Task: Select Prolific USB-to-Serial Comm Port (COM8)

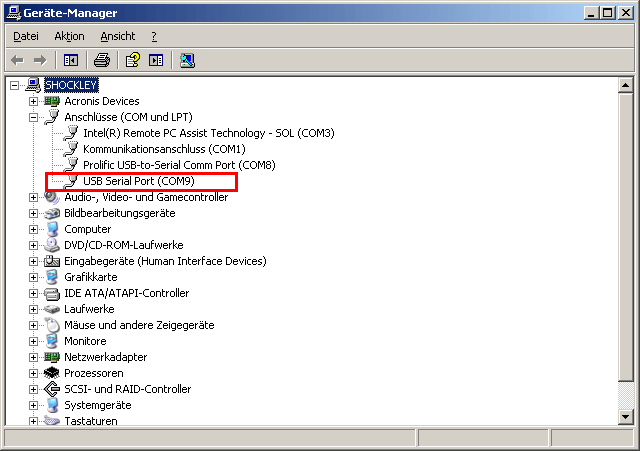Action: coord(179,165)
